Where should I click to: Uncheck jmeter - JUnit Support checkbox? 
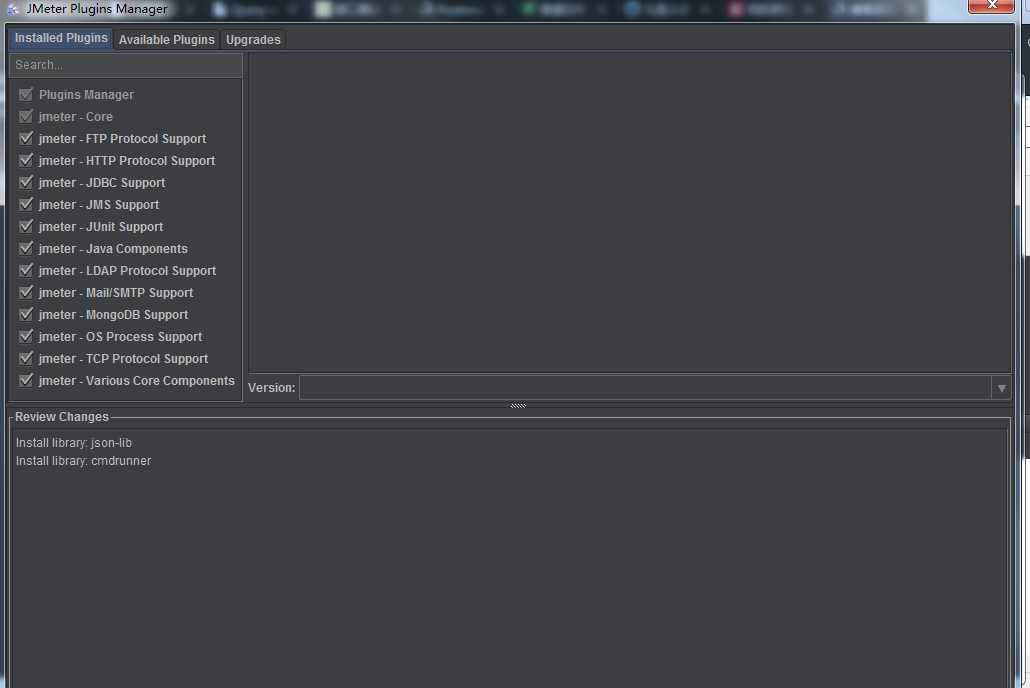(26, 226)
